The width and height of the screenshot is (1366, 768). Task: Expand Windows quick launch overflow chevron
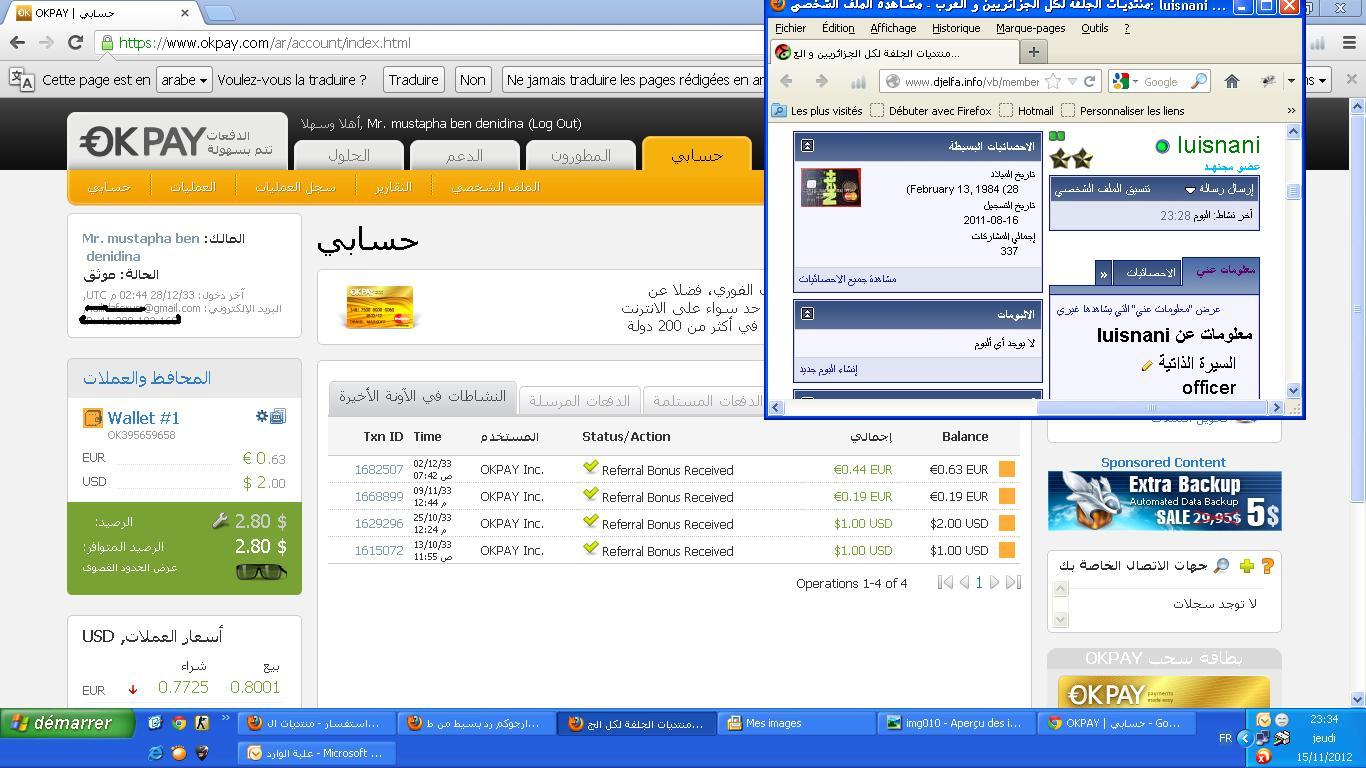[225, 717]
